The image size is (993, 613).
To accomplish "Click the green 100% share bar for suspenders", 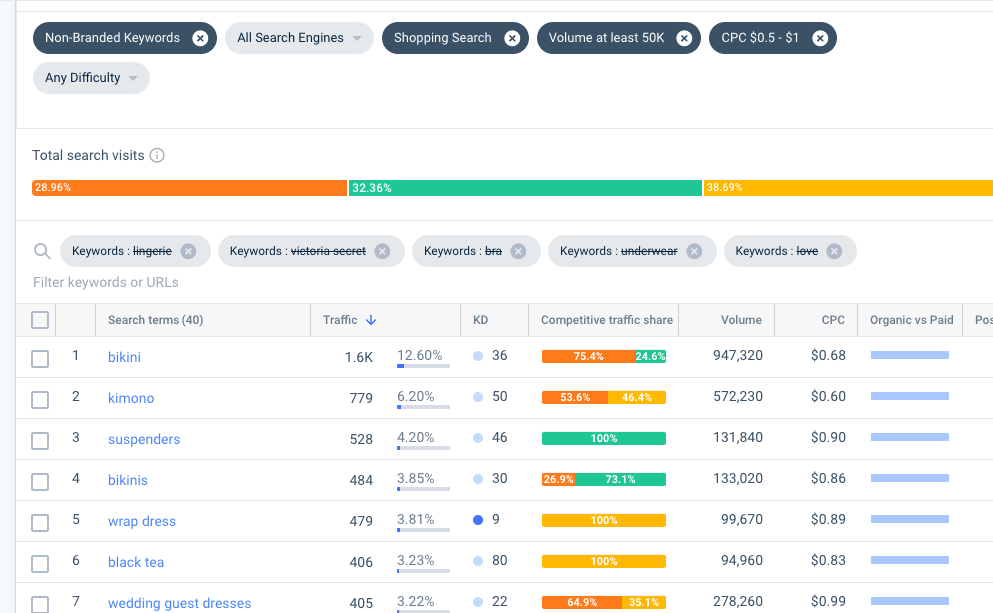I will click(x=604, y=438).
